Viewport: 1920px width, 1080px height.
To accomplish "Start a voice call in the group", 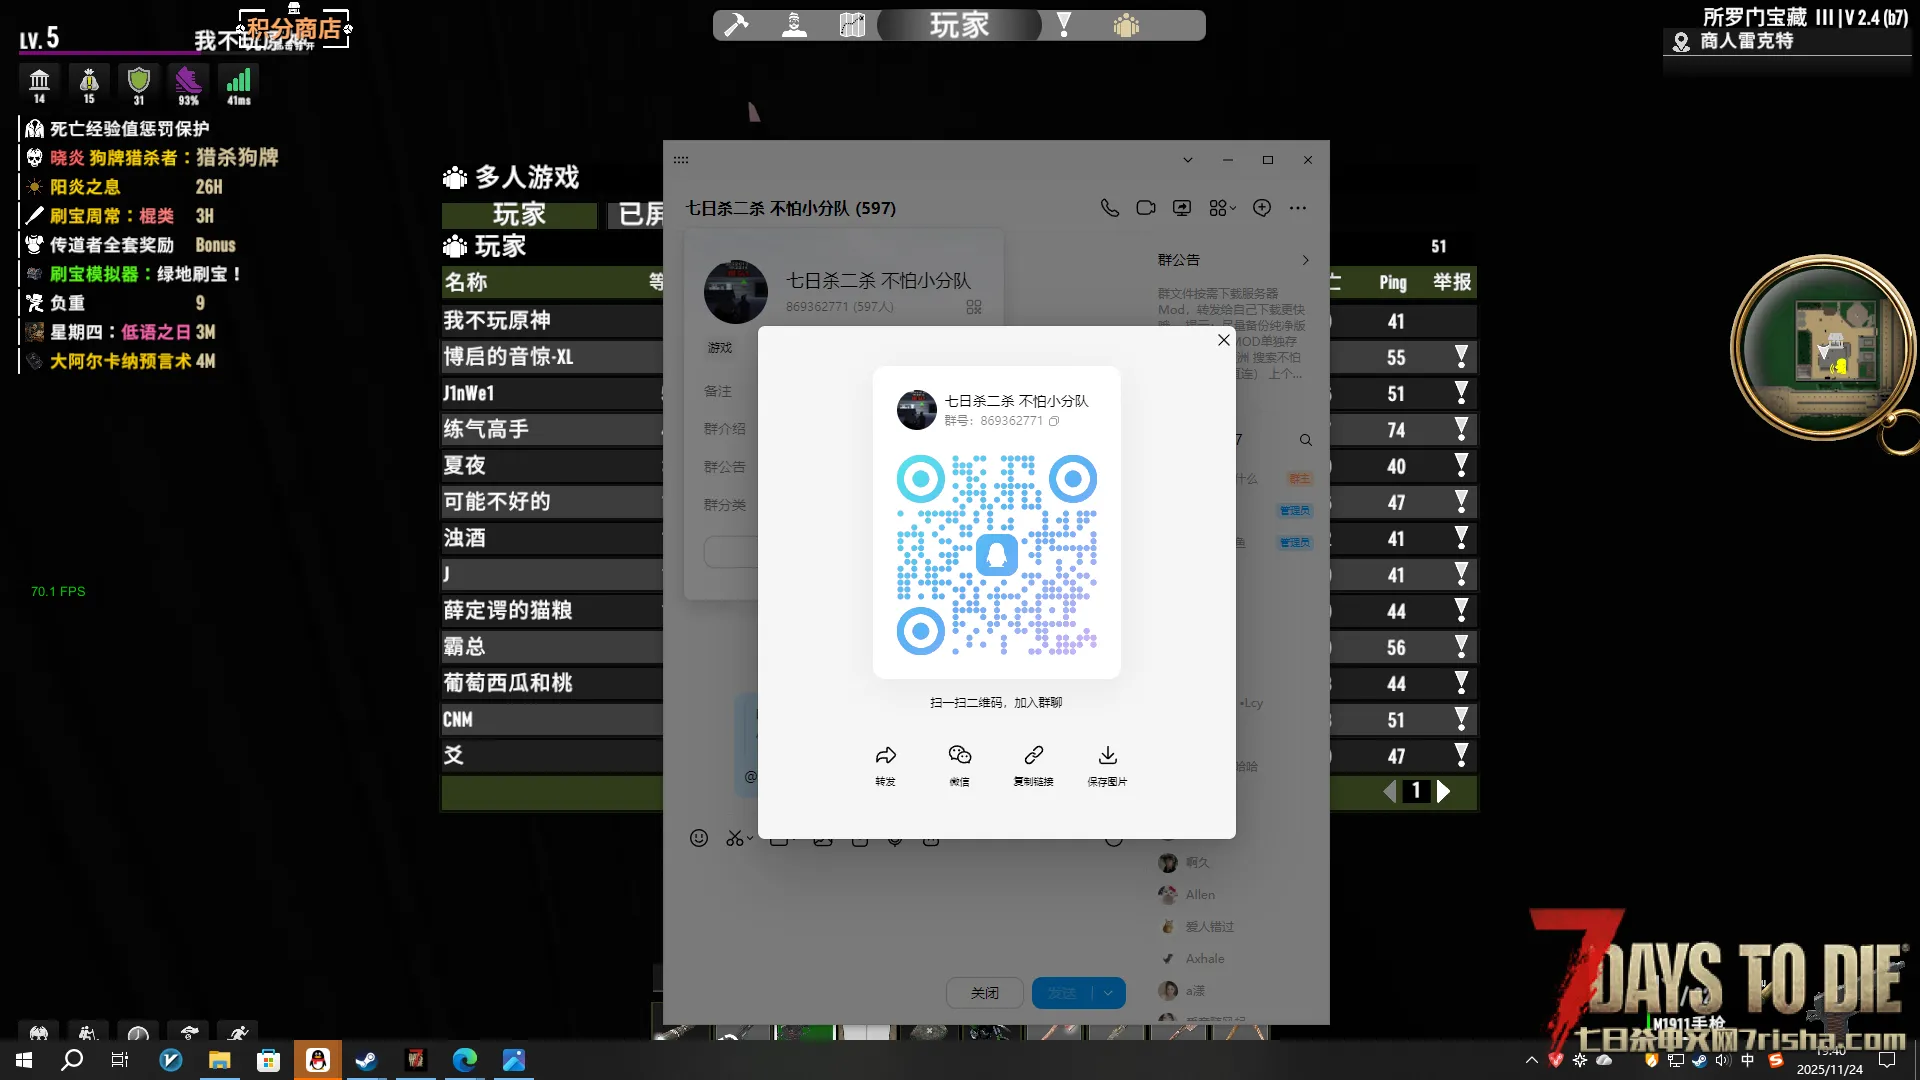I will 1109,208.
